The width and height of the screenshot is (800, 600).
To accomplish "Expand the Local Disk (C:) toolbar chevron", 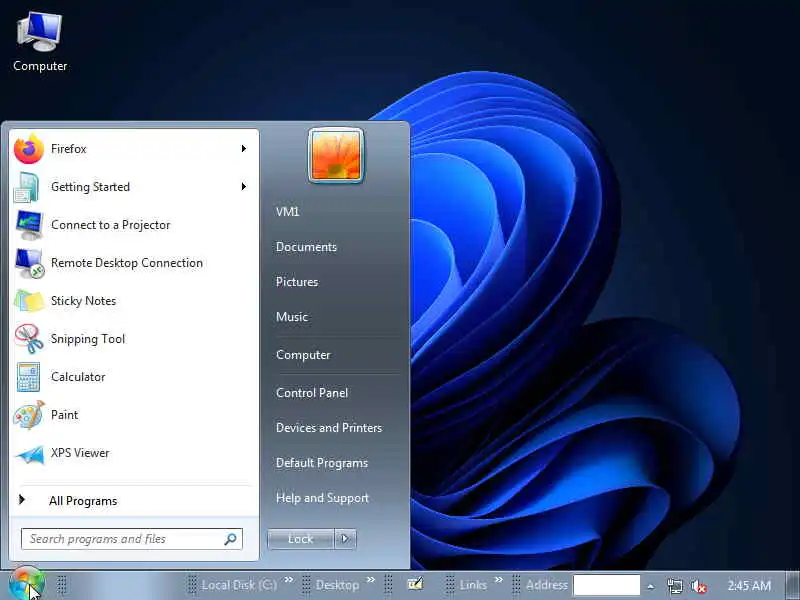I will pos(289,580).
